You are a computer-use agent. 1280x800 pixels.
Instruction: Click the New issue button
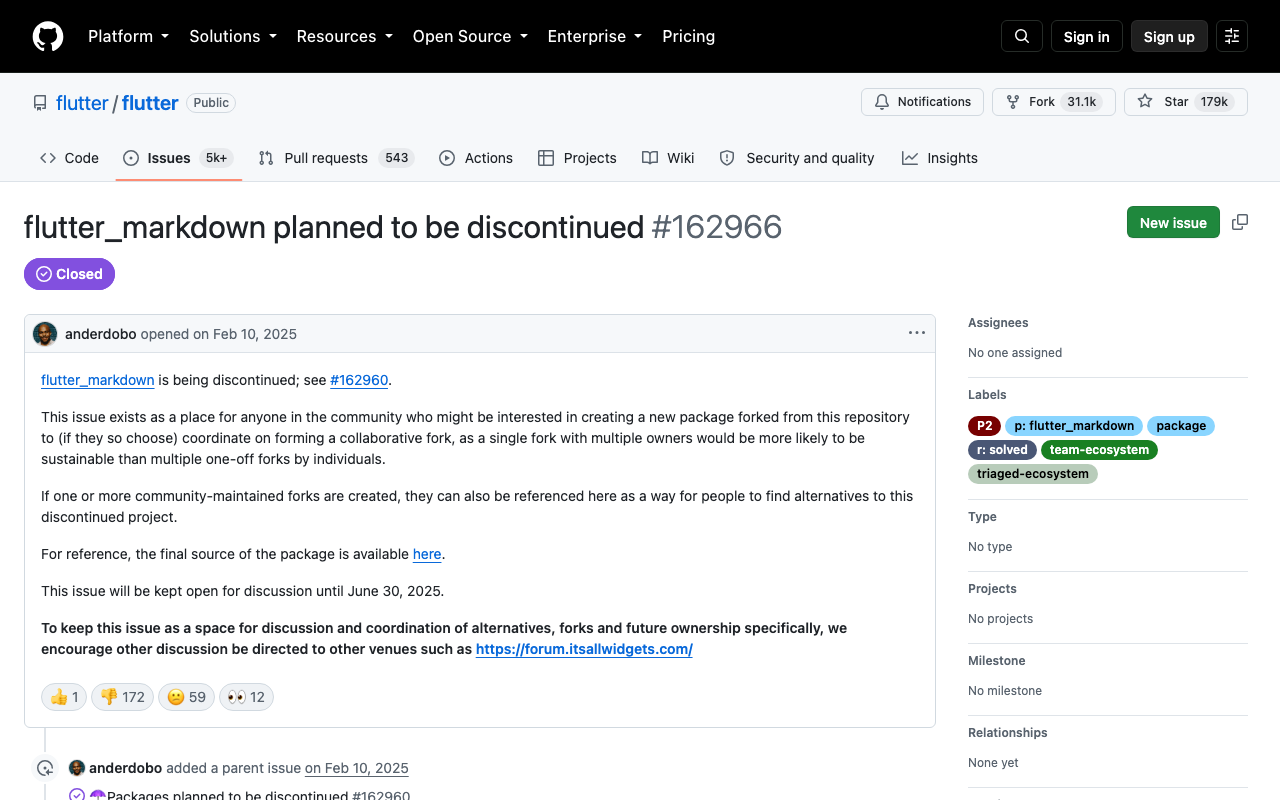point(1173,222)
